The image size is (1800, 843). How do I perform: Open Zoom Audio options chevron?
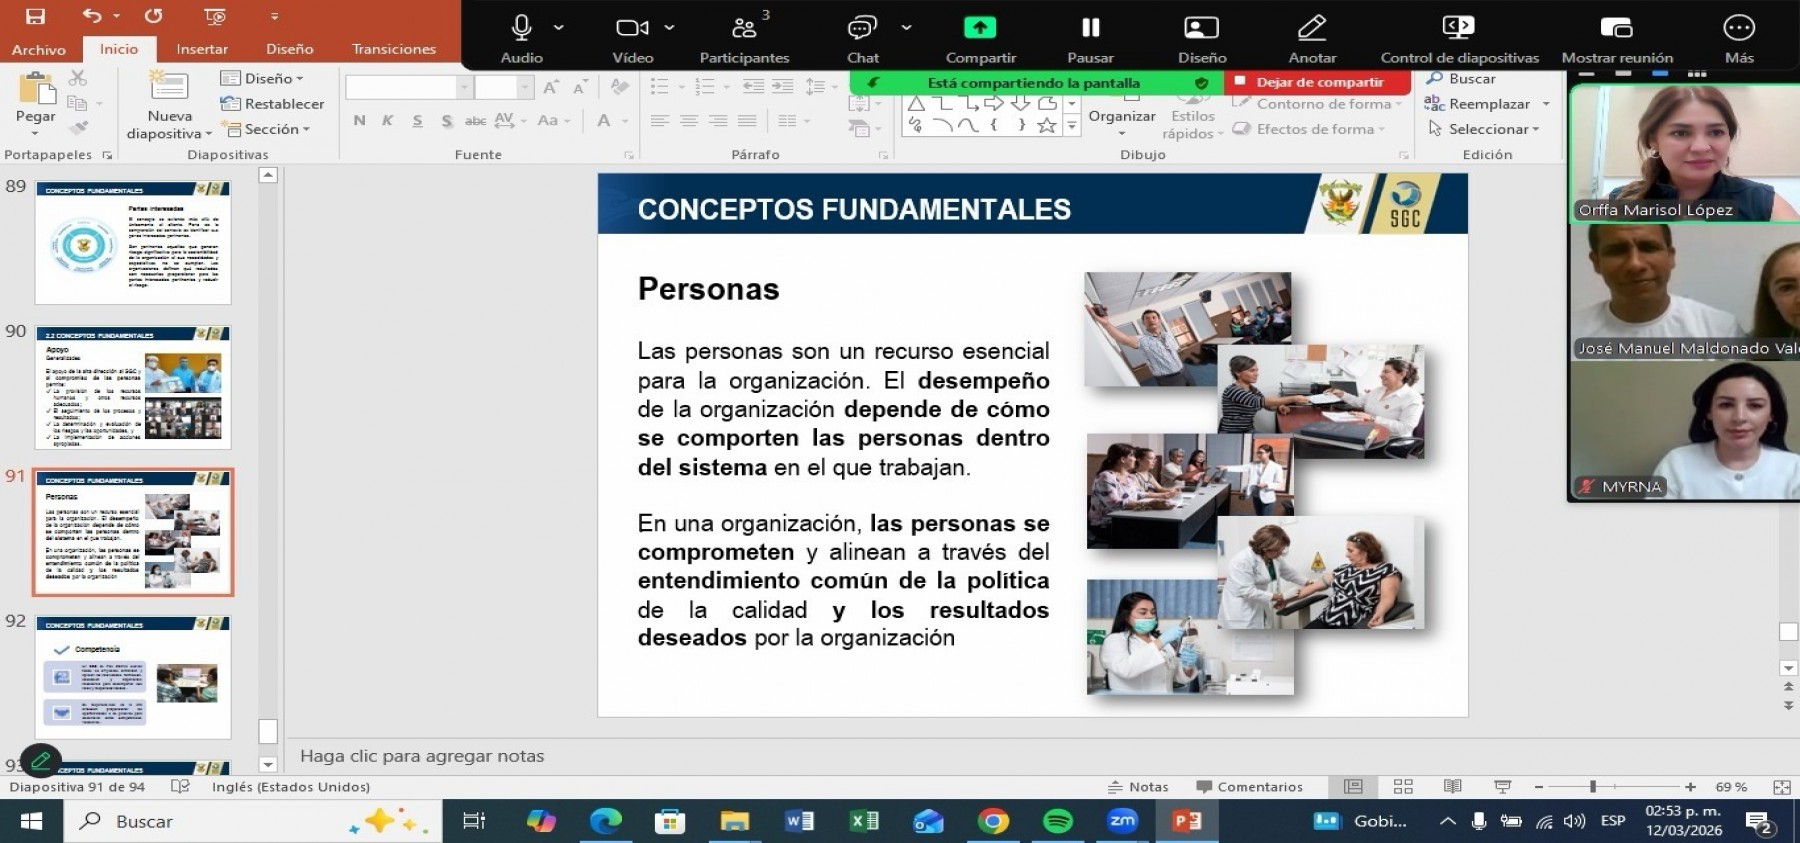click(559, 28)
